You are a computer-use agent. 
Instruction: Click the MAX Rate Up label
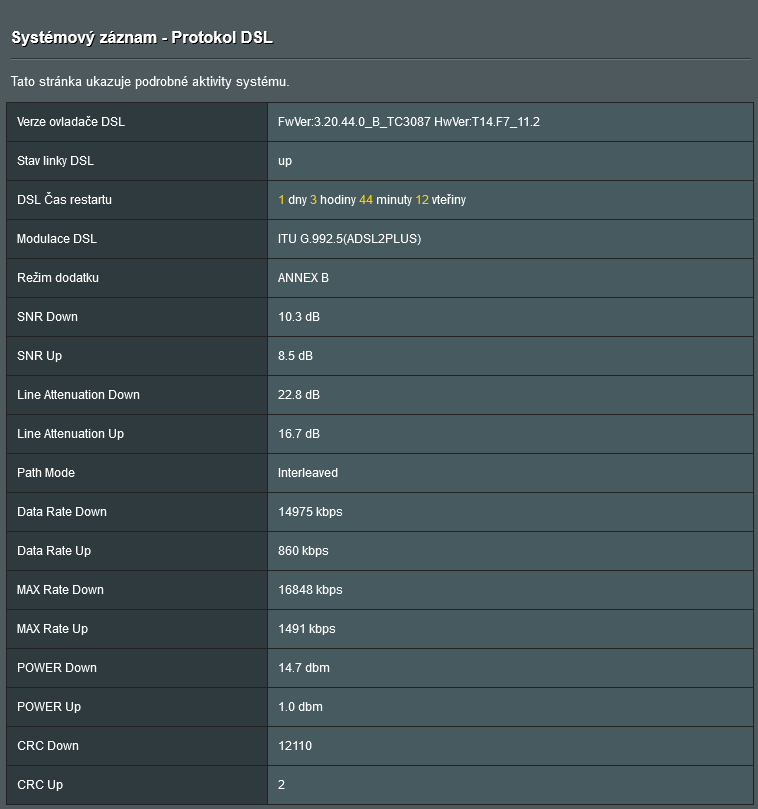pos(52,629)
